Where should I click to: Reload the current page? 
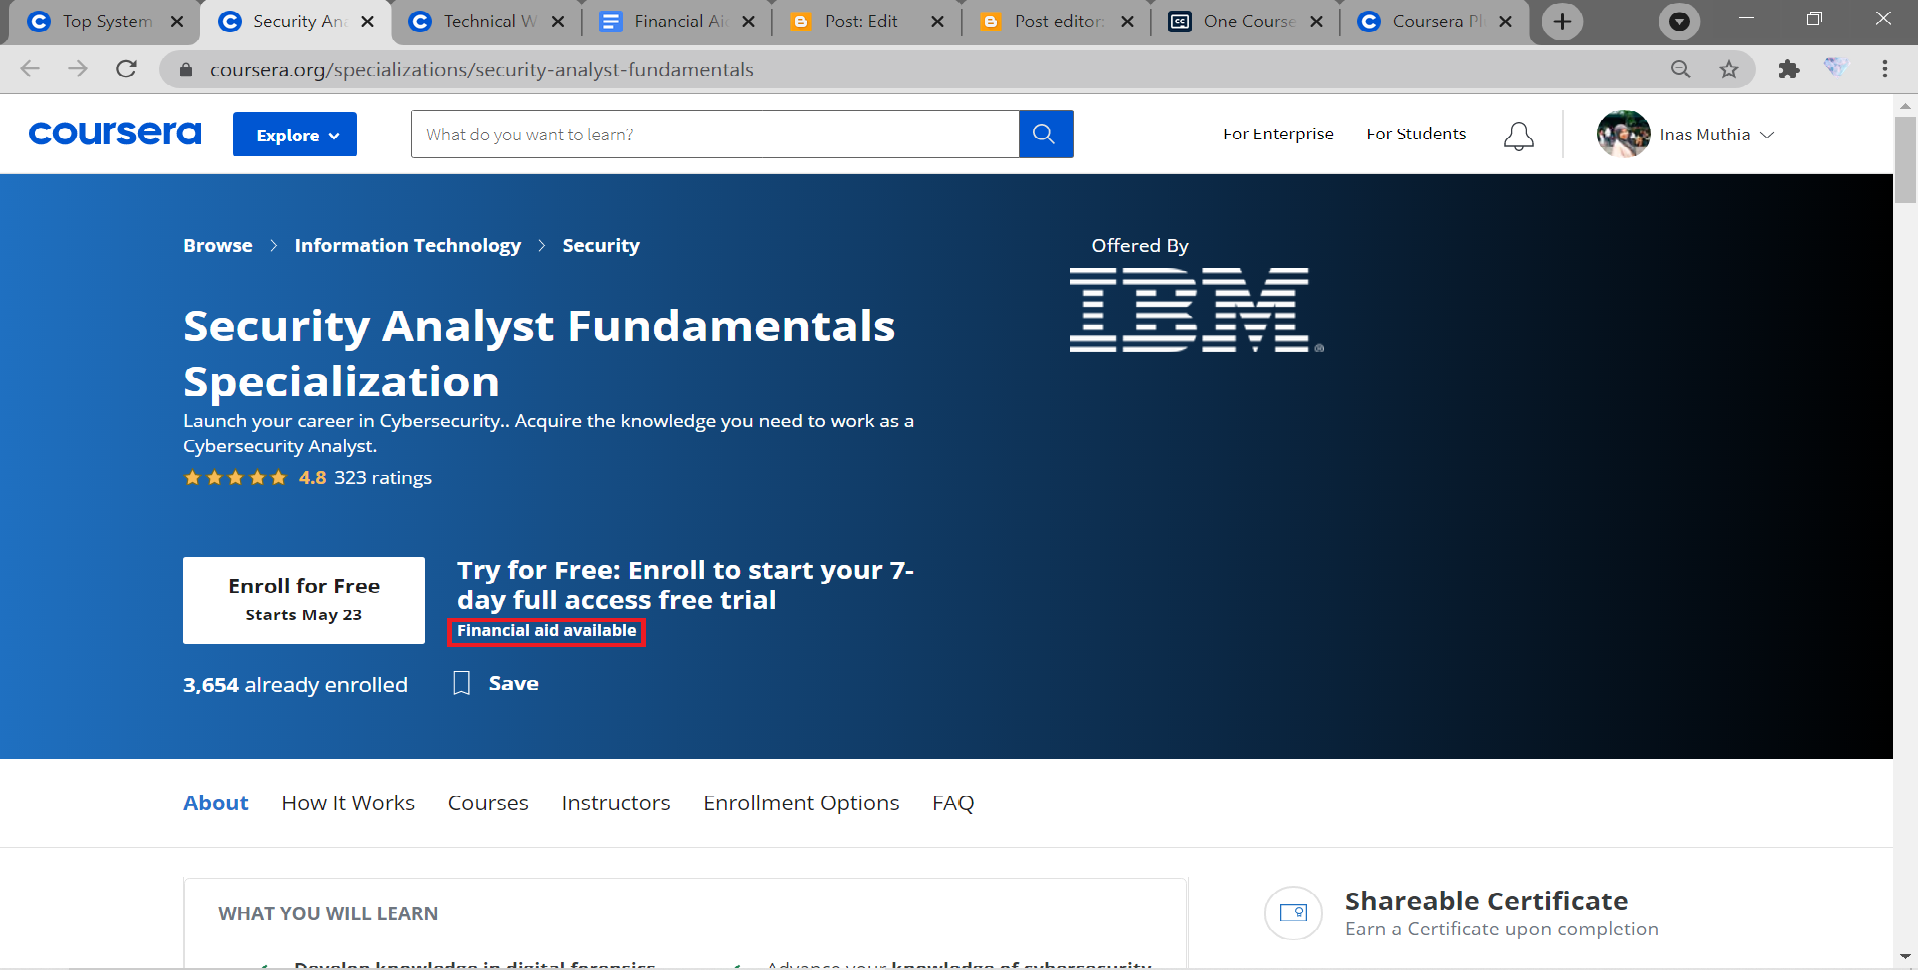point(126,69)
